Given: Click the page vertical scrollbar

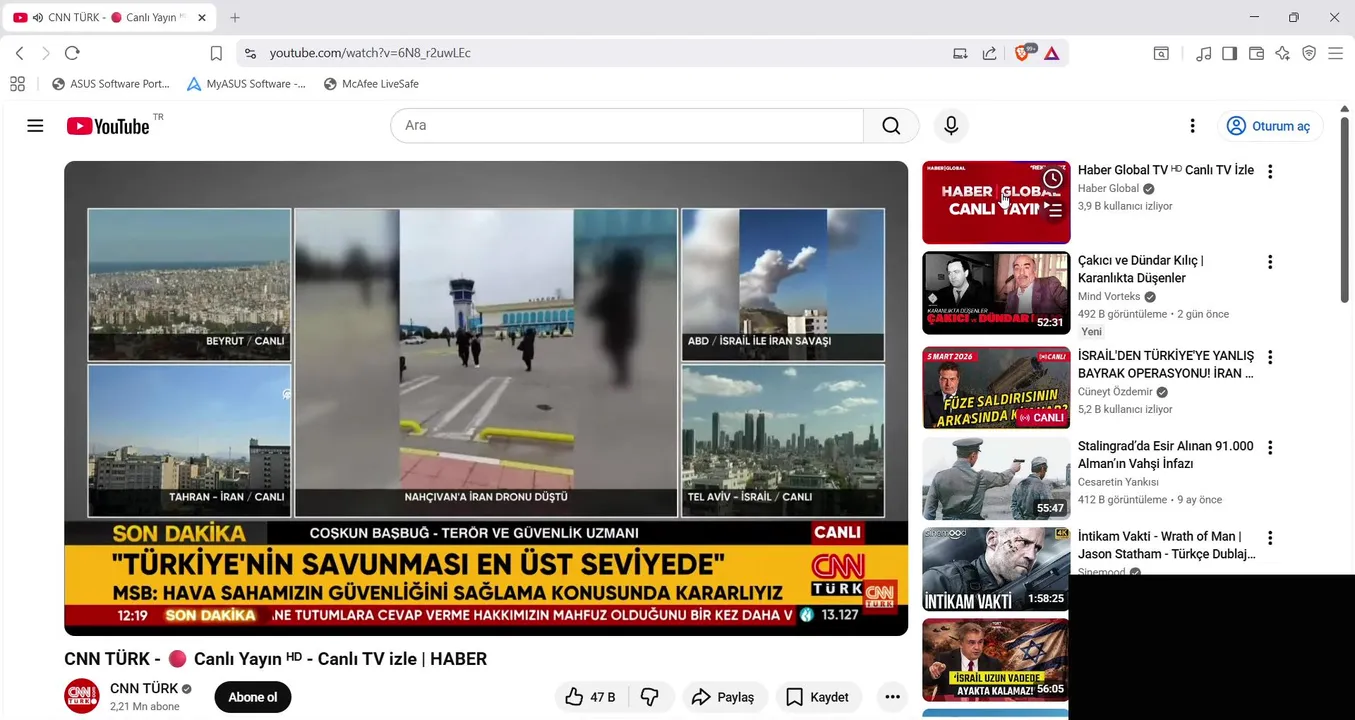Looking at the screenshot, I should [1345, 210].
